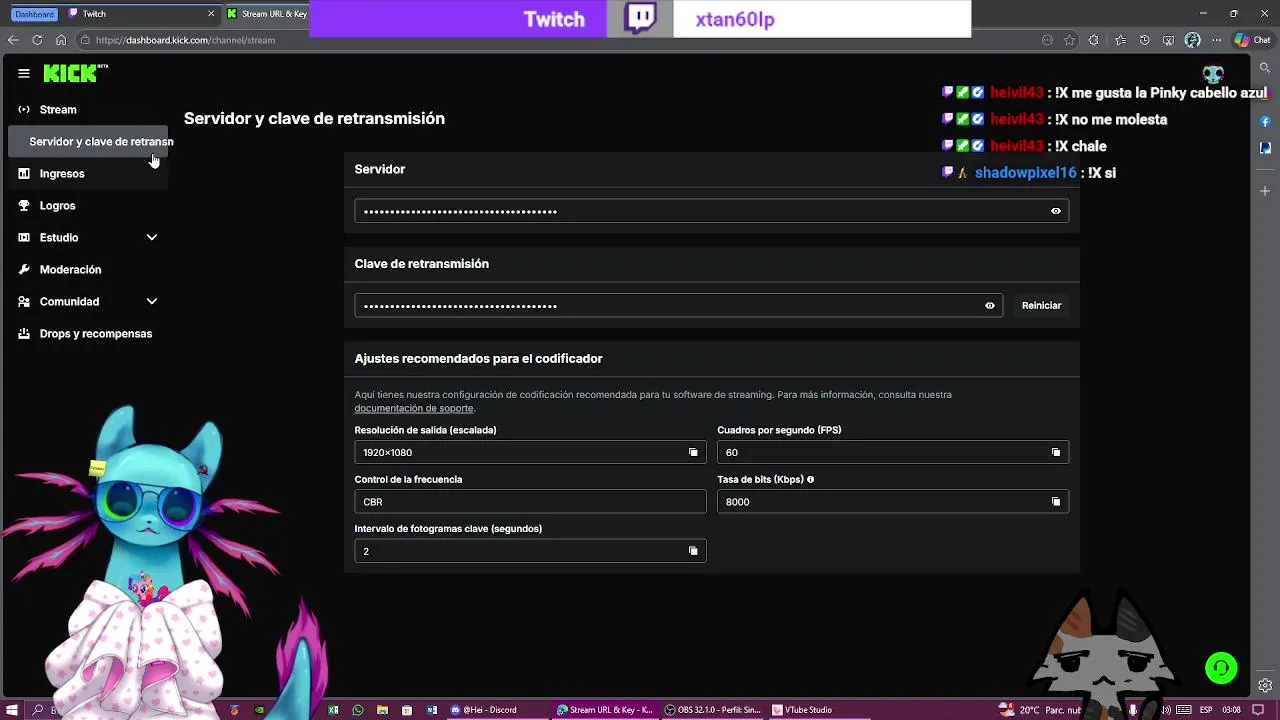
Task: Click the Logros trophy icon
Action: (x=24, y=205)
